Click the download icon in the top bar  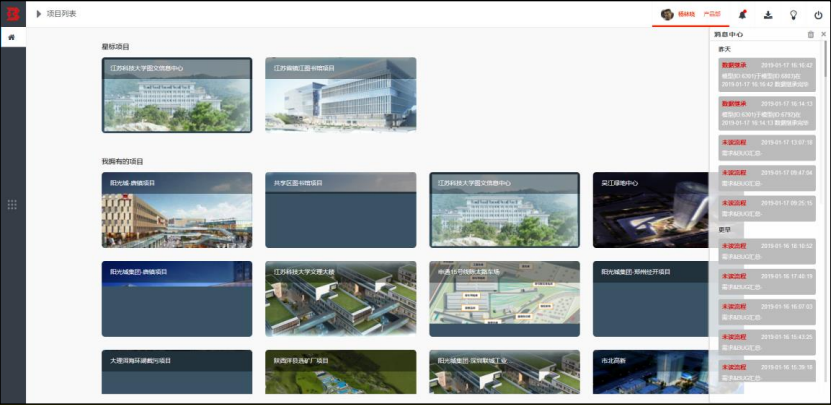pyautogui.click(x=768, y=15)
